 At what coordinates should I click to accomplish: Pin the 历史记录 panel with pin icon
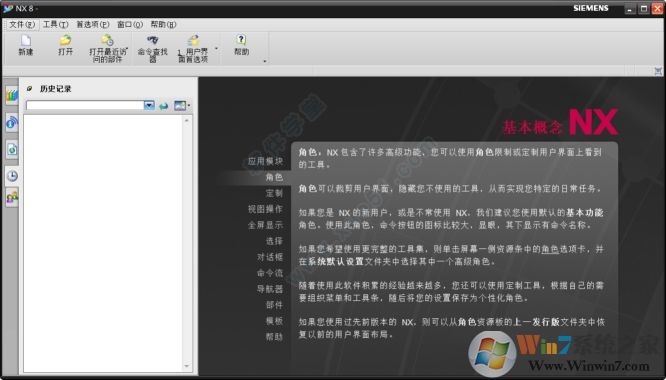coord(29,88)
